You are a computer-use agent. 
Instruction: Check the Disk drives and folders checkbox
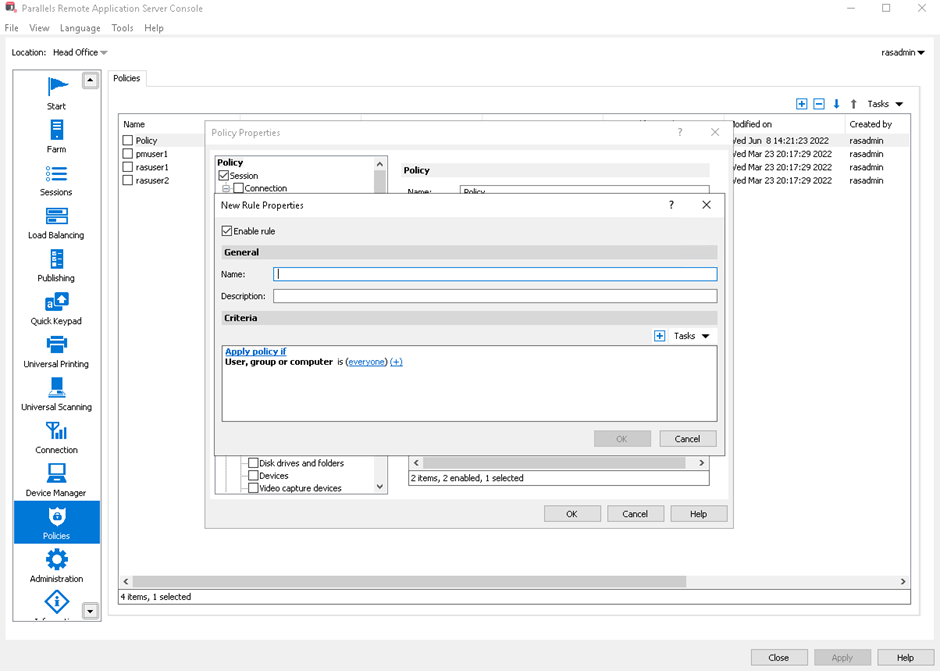coord(254,463)
